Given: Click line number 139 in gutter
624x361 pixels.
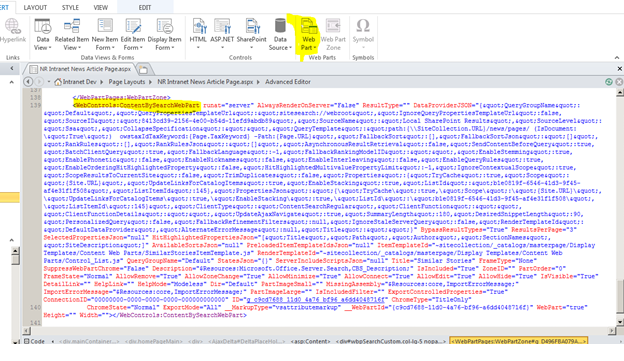Looking at the screenshot, I should pyautogui.click(x=35, y=105).
